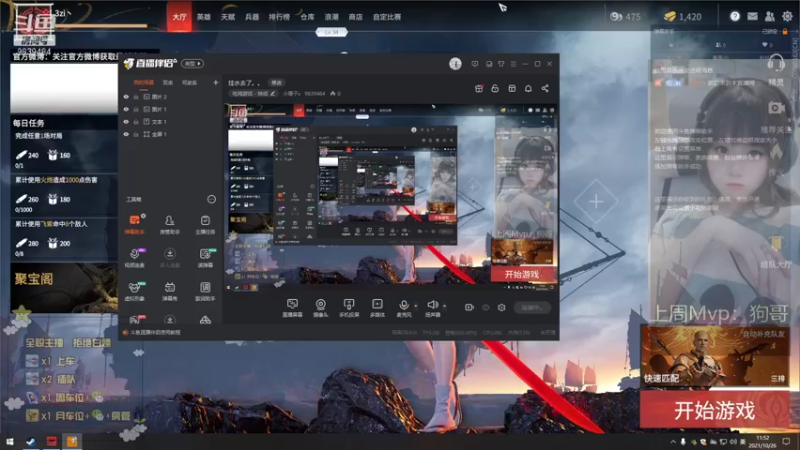
Task: Open the mode switcher pill beside the 直播伴侣 logo
Action: (x=192, y=64)
